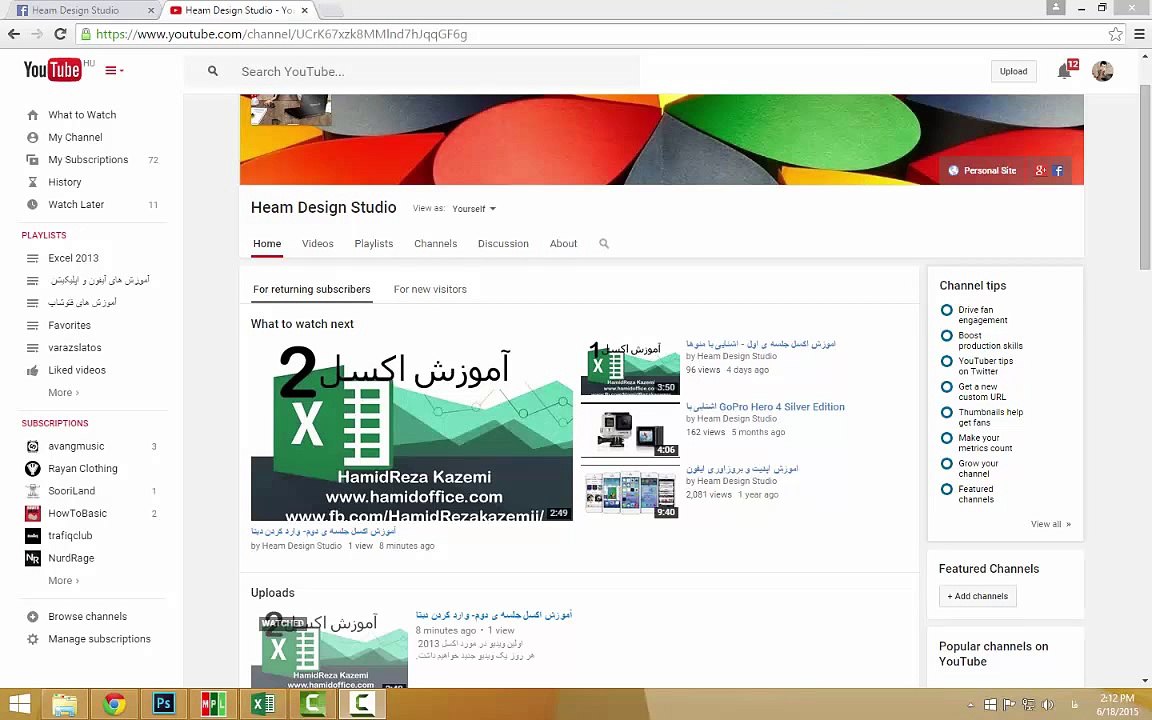The height and width of the screenshot is (720, 1152).
Task: Click the Windows Start button
Action: point(19,704)
